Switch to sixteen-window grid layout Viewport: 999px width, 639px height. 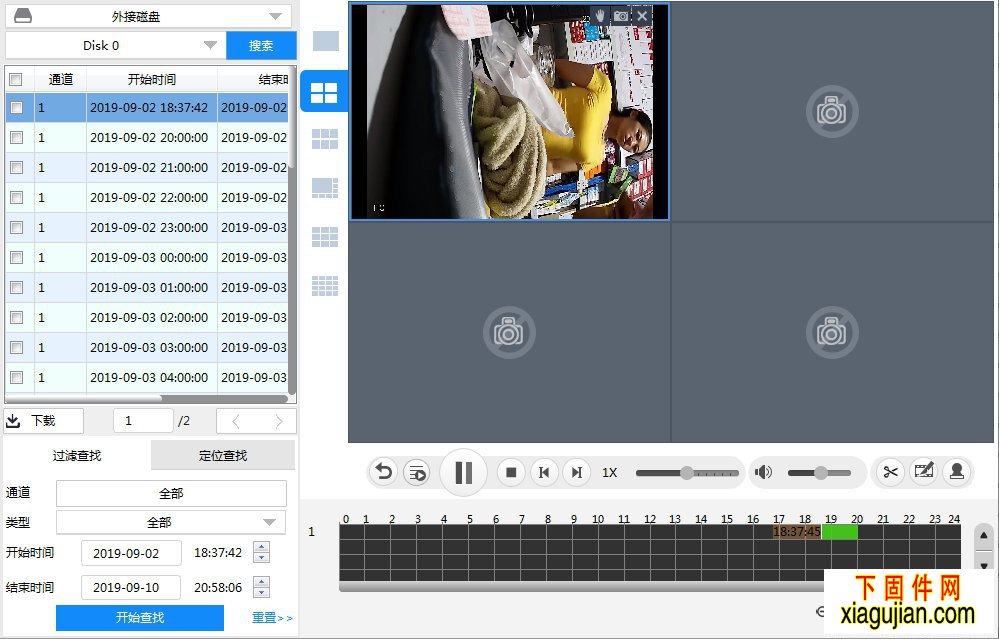tap(325, 286)
